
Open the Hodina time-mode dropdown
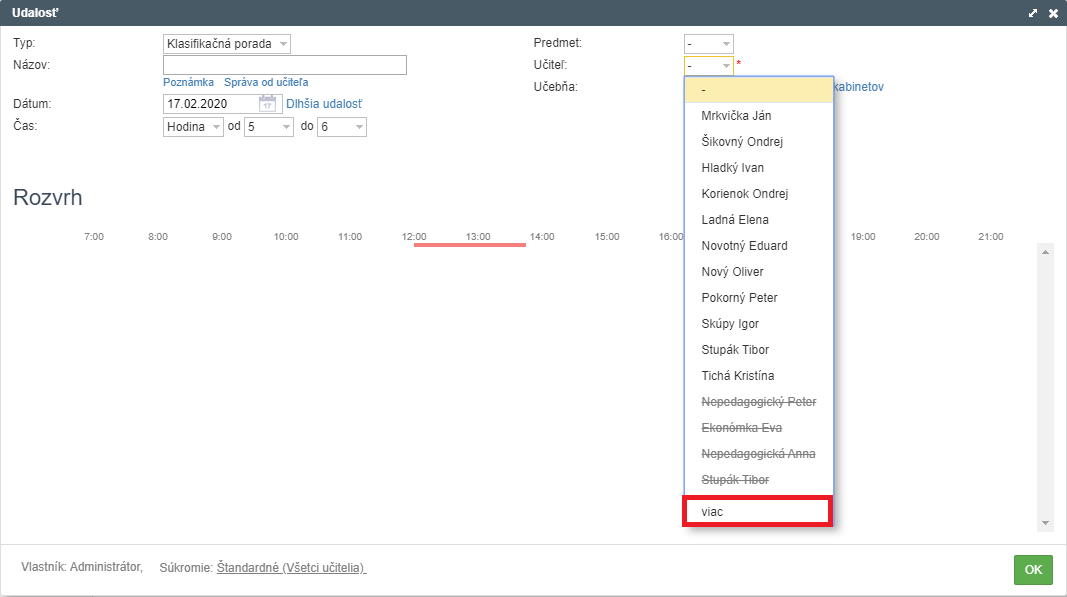pyautogui.click(x=193, y=127)
